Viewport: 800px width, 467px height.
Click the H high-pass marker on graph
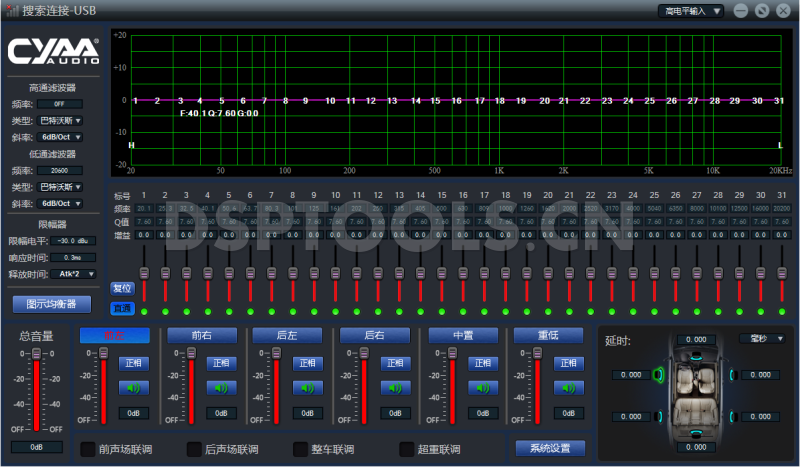click(x=131, y=145)
